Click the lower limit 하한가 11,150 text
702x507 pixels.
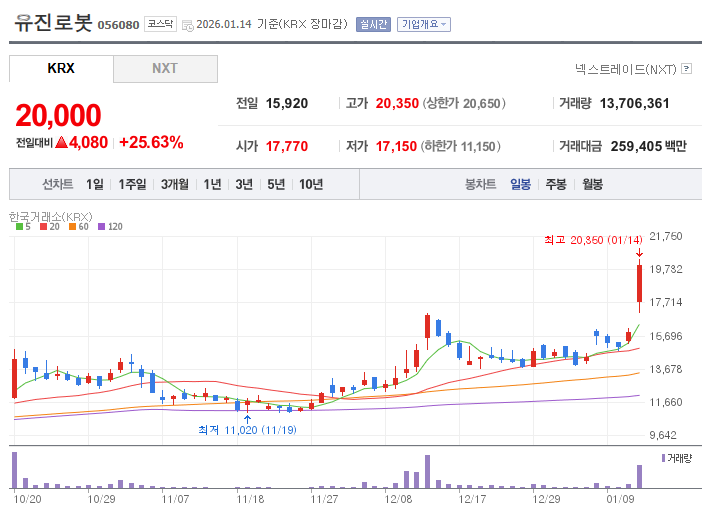click(x=461, y=146)
